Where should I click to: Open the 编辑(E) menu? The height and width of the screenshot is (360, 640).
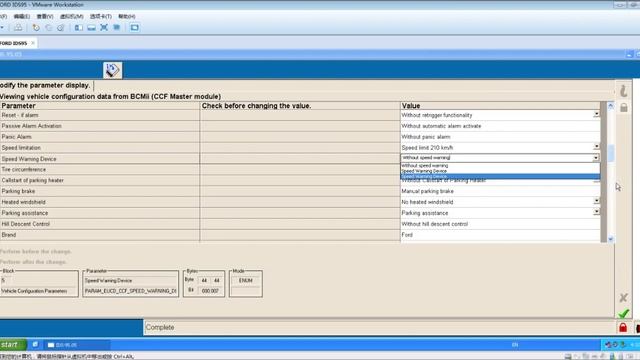click(22, 16)
